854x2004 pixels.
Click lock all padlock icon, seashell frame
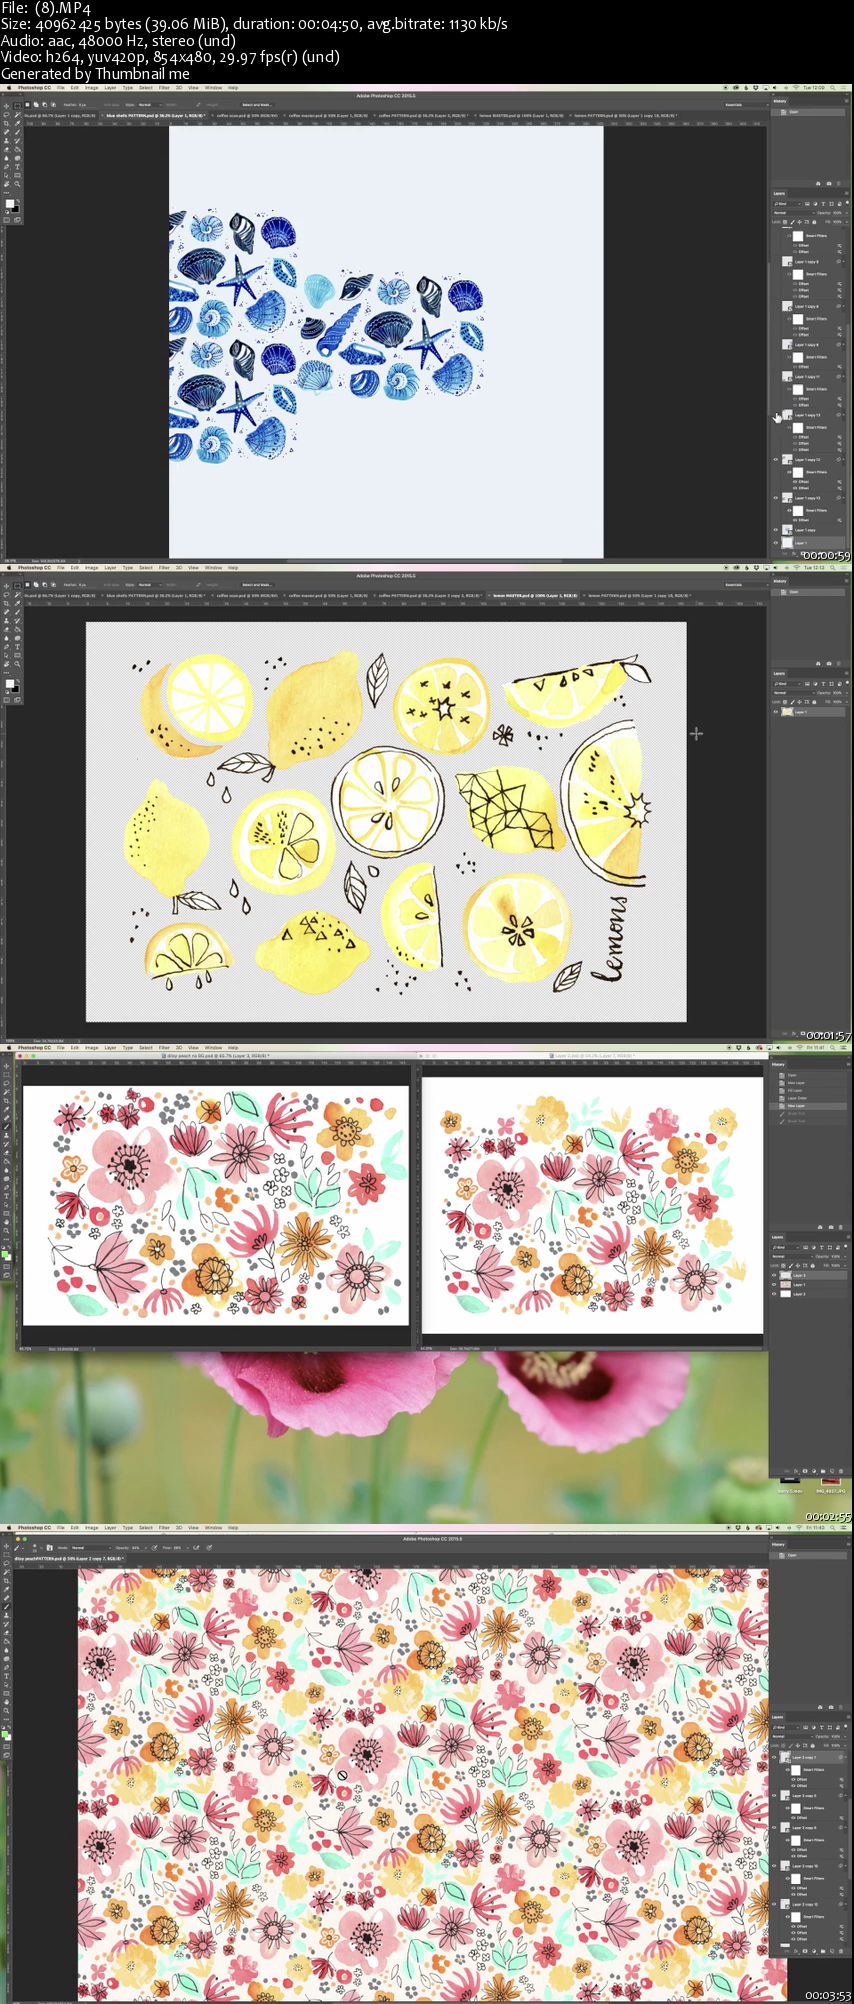[814, 222]
